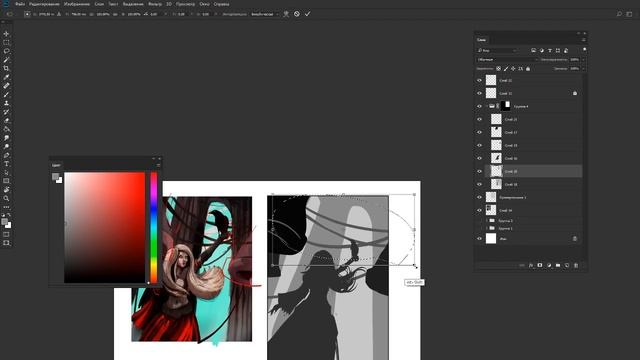The image size is (640, 360).
Task: Create a new layer
Action: pos(567,265)
